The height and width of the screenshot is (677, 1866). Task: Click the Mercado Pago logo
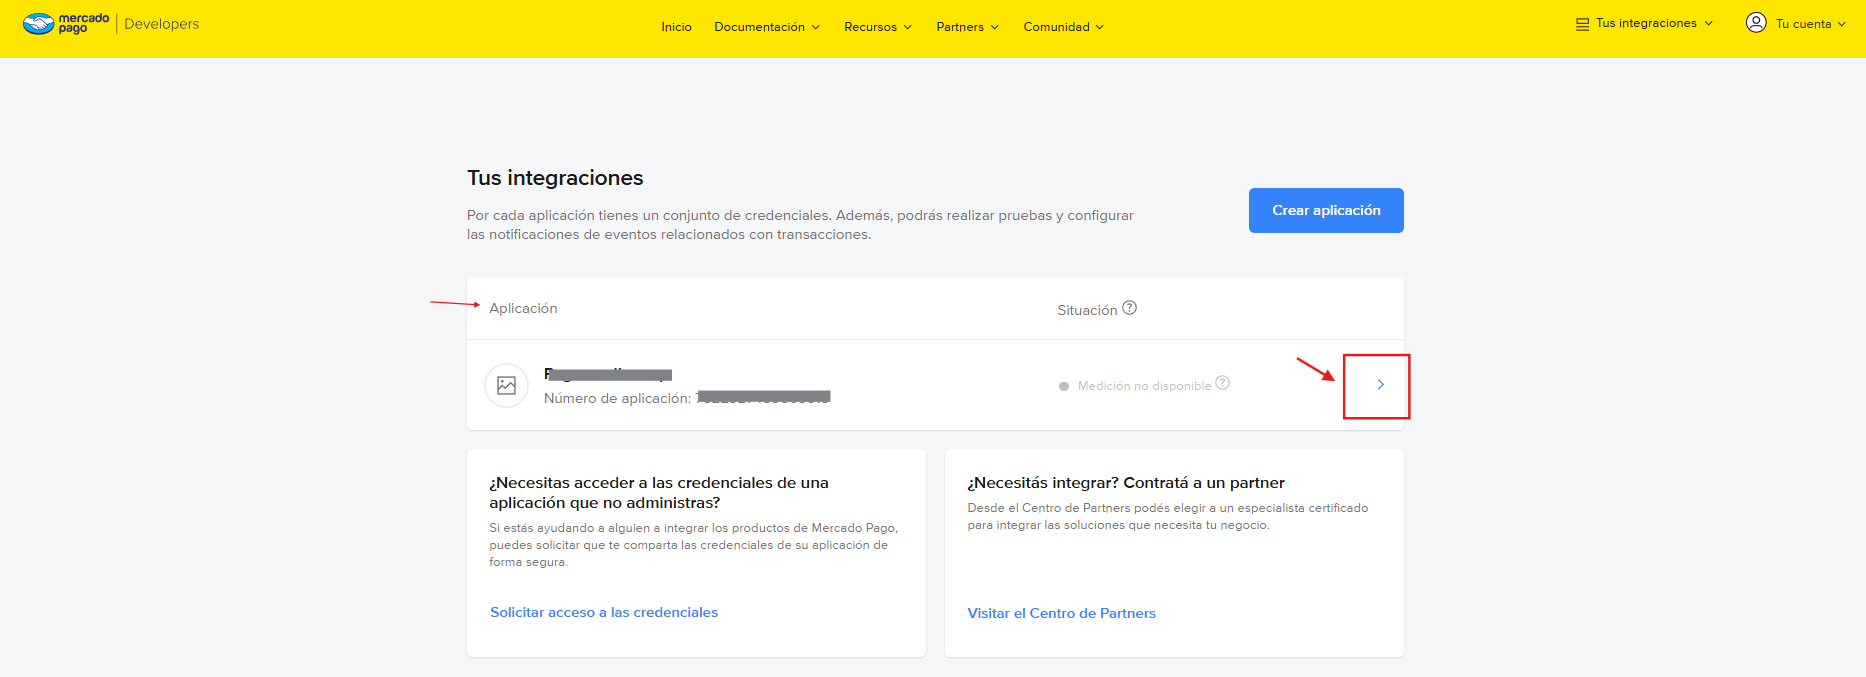(66, 23)
